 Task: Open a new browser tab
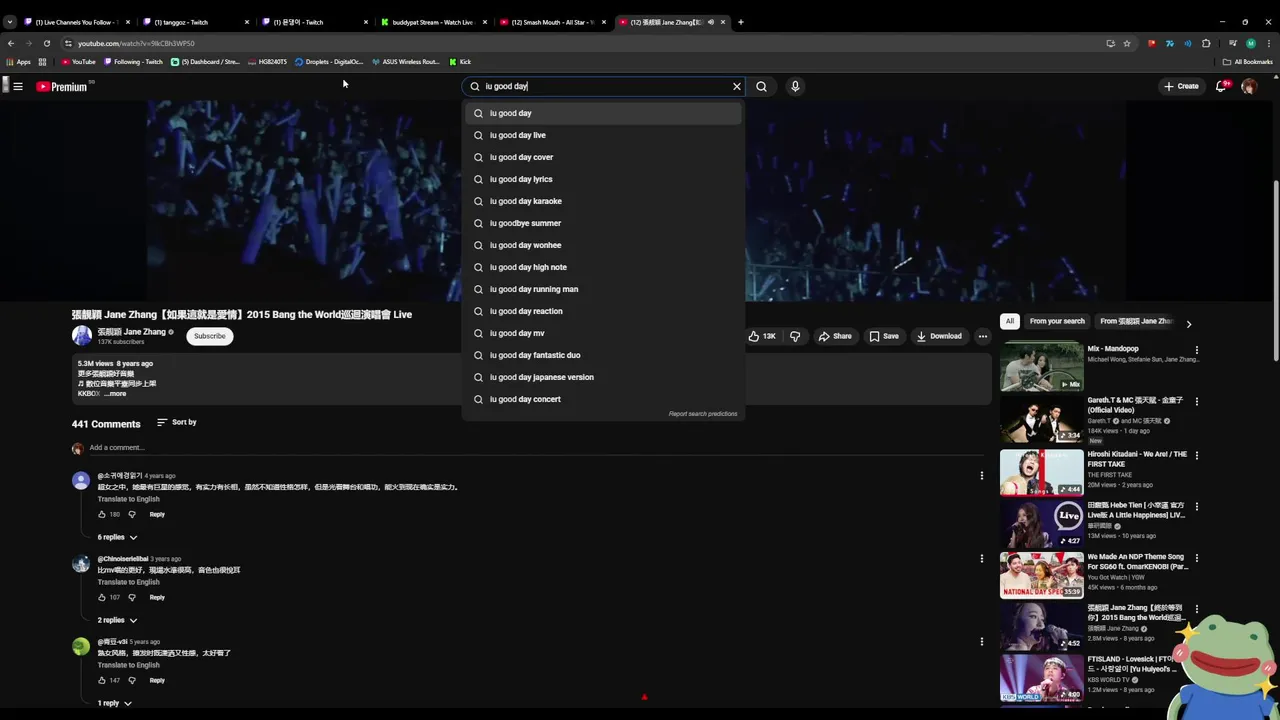click(x=741, y=22)
